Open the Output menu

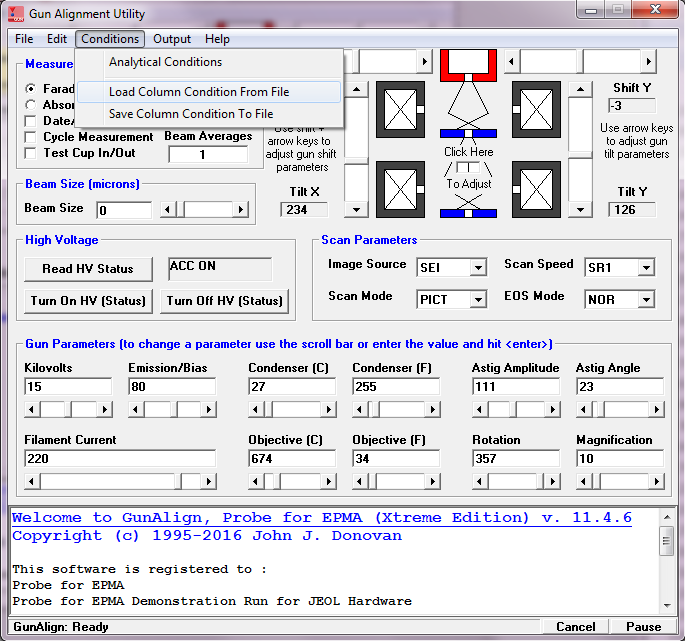(x=172, y=39)
